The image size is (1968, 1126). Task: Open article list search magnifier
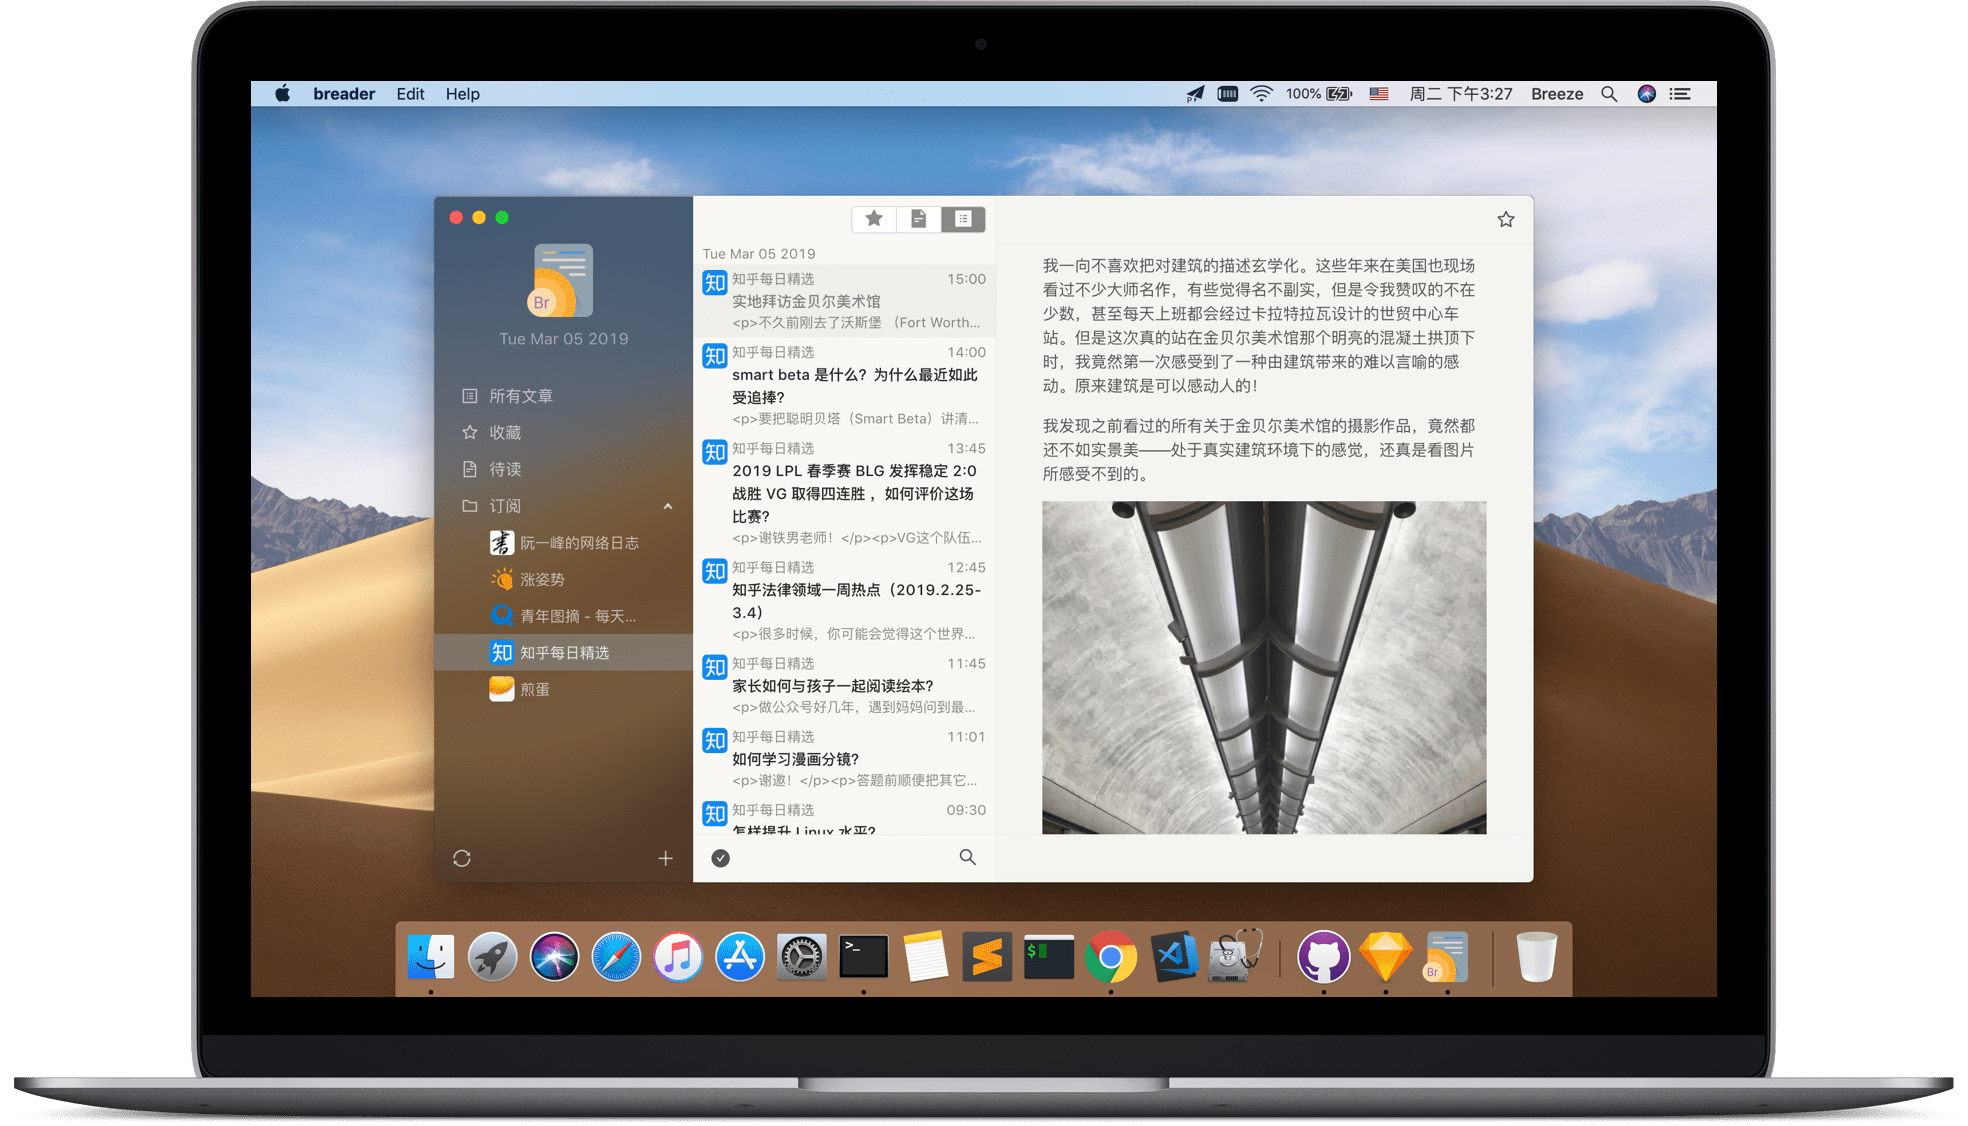click(967, 857)
